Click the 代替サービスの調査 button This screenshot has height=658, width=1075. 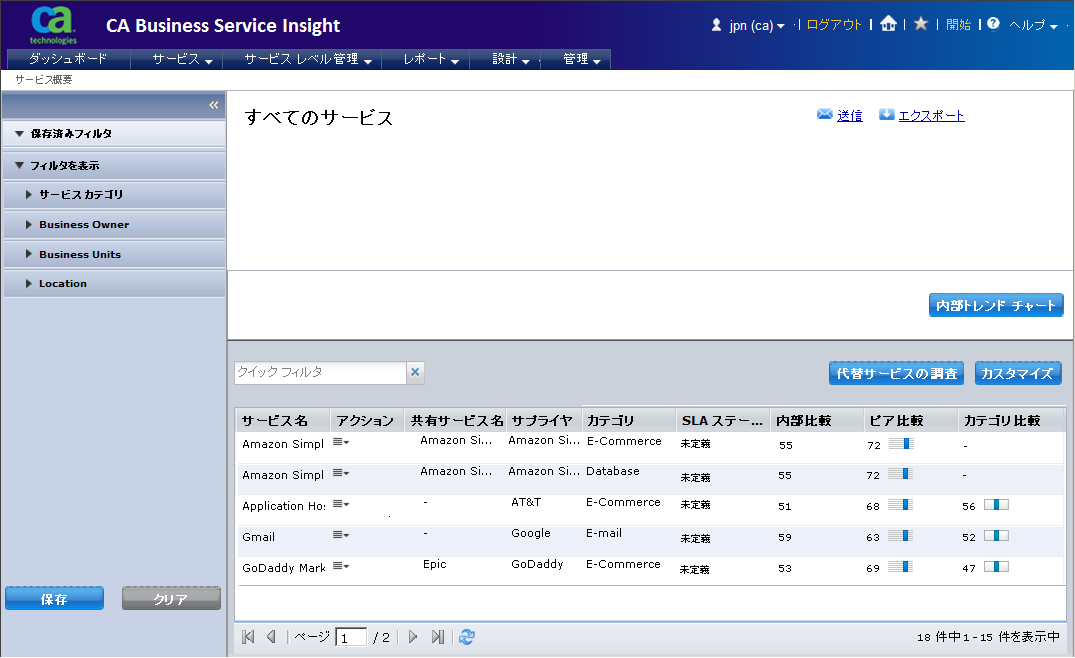tap(896, 374)
